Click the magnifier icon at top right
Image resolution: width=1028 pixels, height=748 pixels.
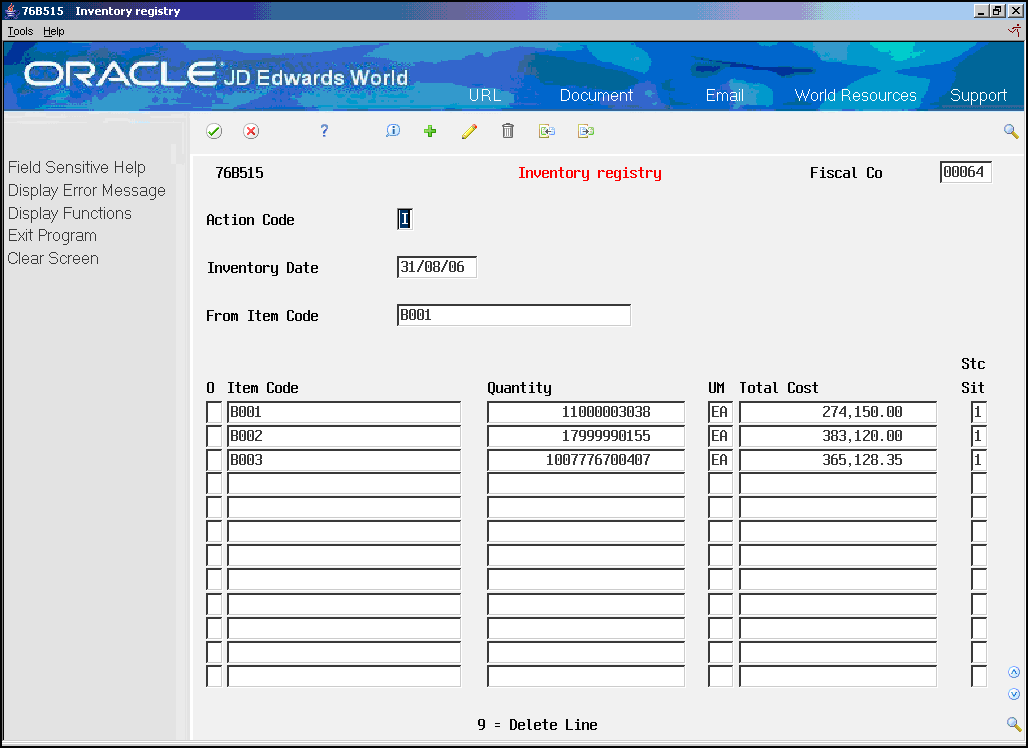coord(1011,131)
